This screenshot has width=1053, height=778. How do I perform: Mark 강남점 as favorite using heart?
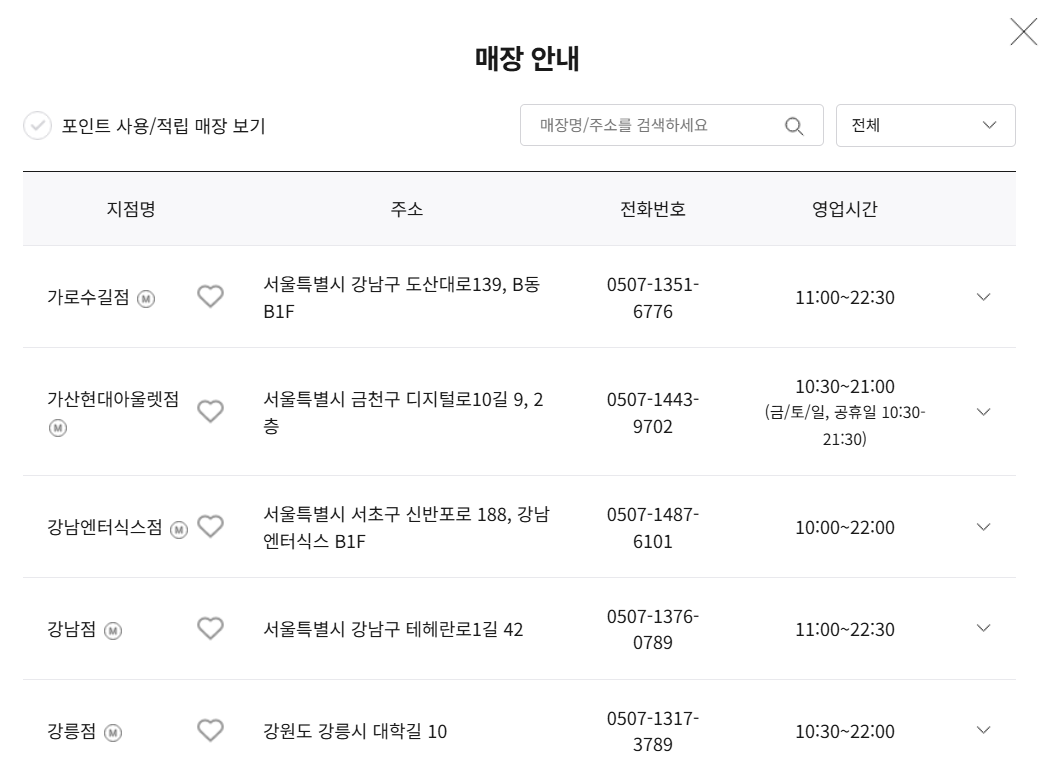click(x=210, y=628)
